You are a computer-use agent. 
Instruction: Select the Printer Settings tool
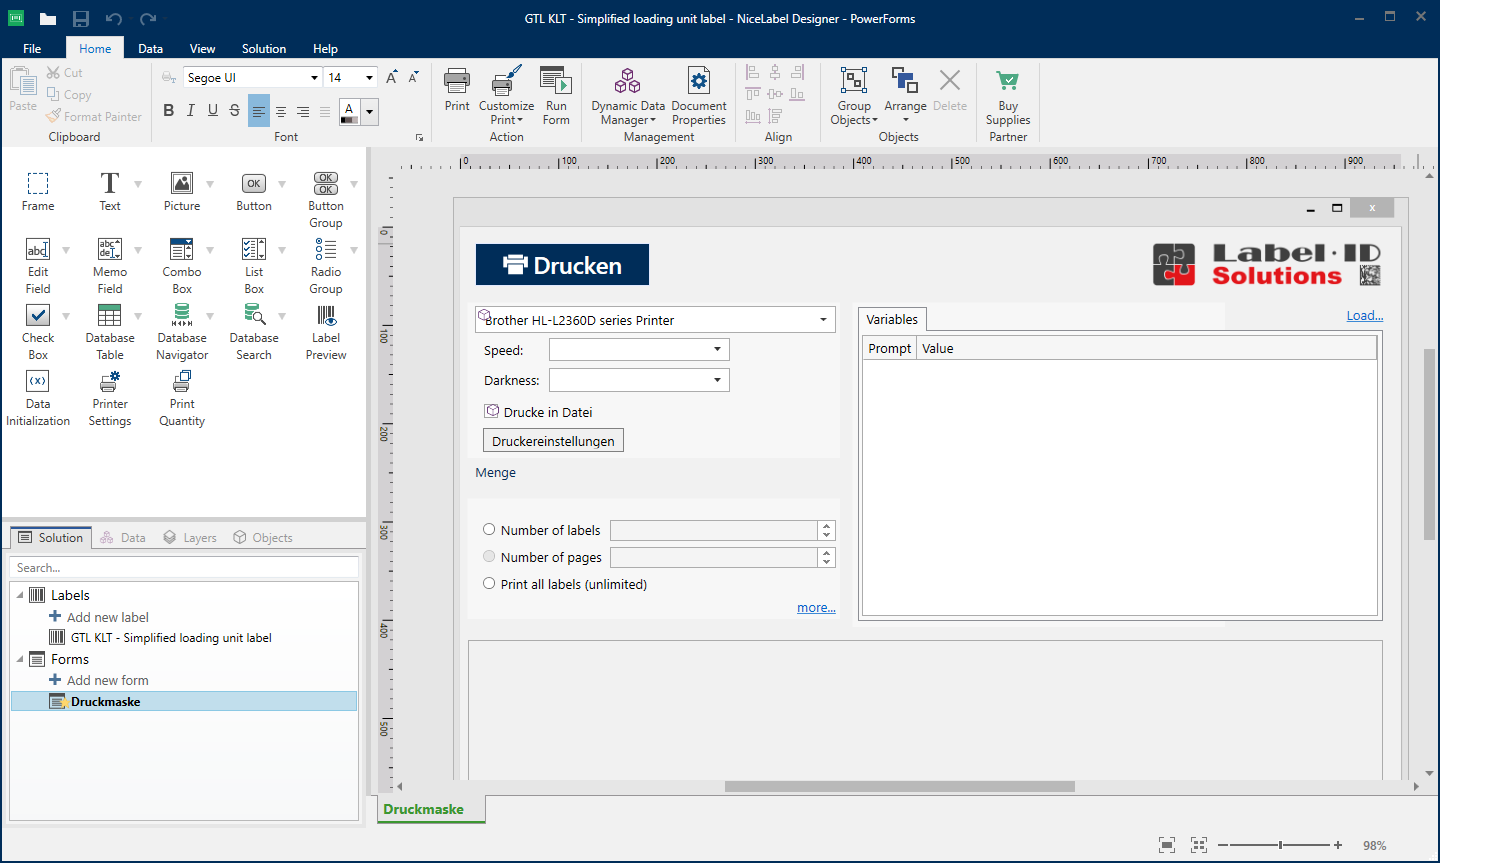(x=110, y=398)
